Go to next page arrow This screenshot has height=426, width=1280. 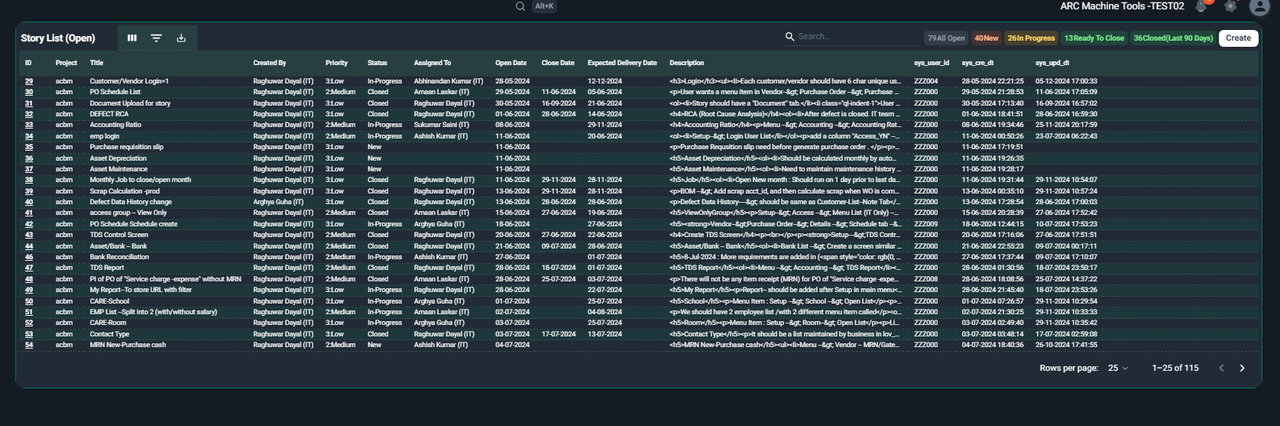pos(1243,368)
